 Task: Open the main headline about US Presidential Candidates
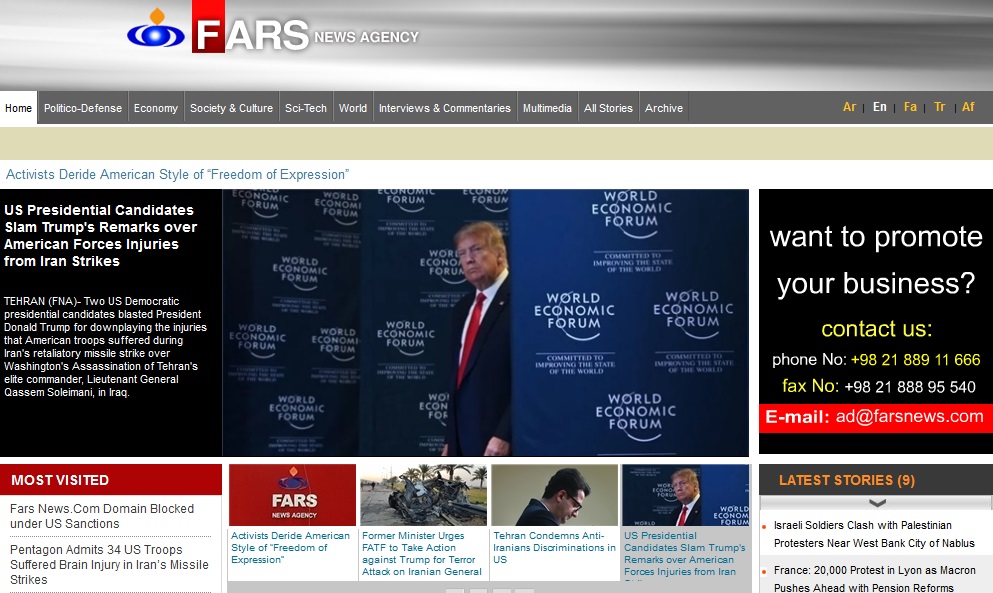point(101,236)
